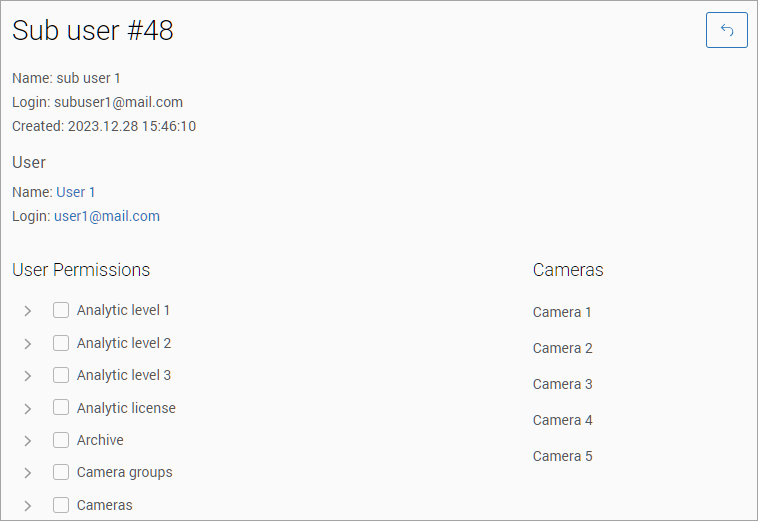Screen dimensions: 758x521
Task: Toggle the Analytic license checkbox
Action: tap(61, 408)
